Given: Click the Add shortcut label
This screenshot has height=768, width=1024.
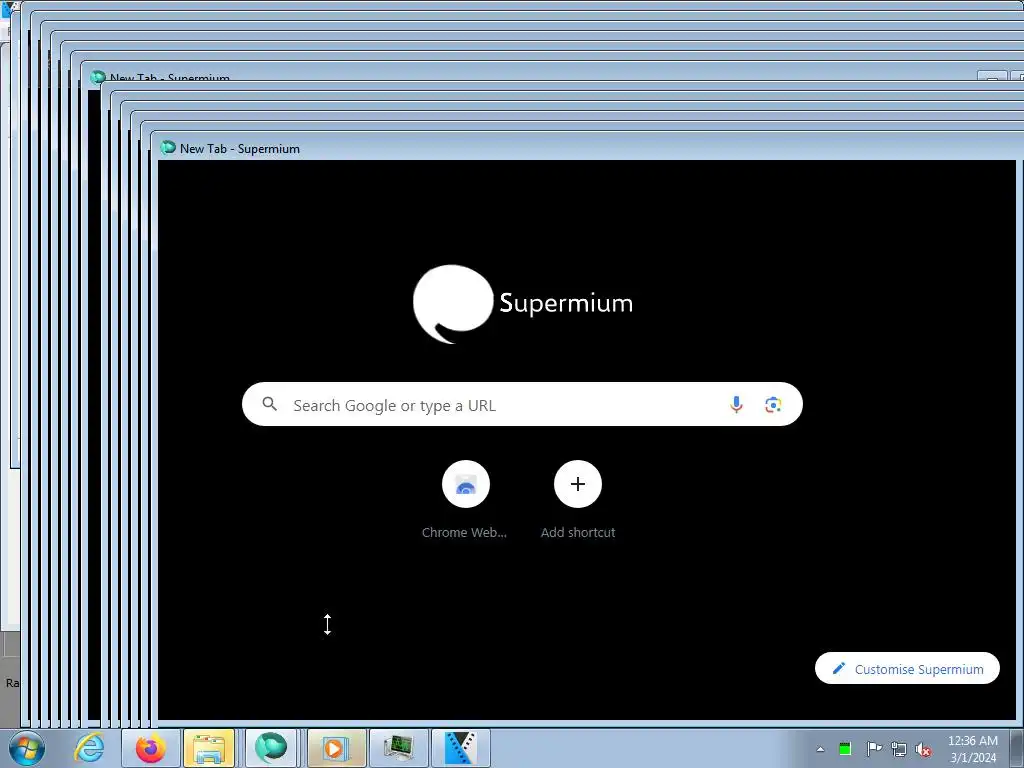Looking at the screenshot, I should pyautogui.click(x=578, y=532).
